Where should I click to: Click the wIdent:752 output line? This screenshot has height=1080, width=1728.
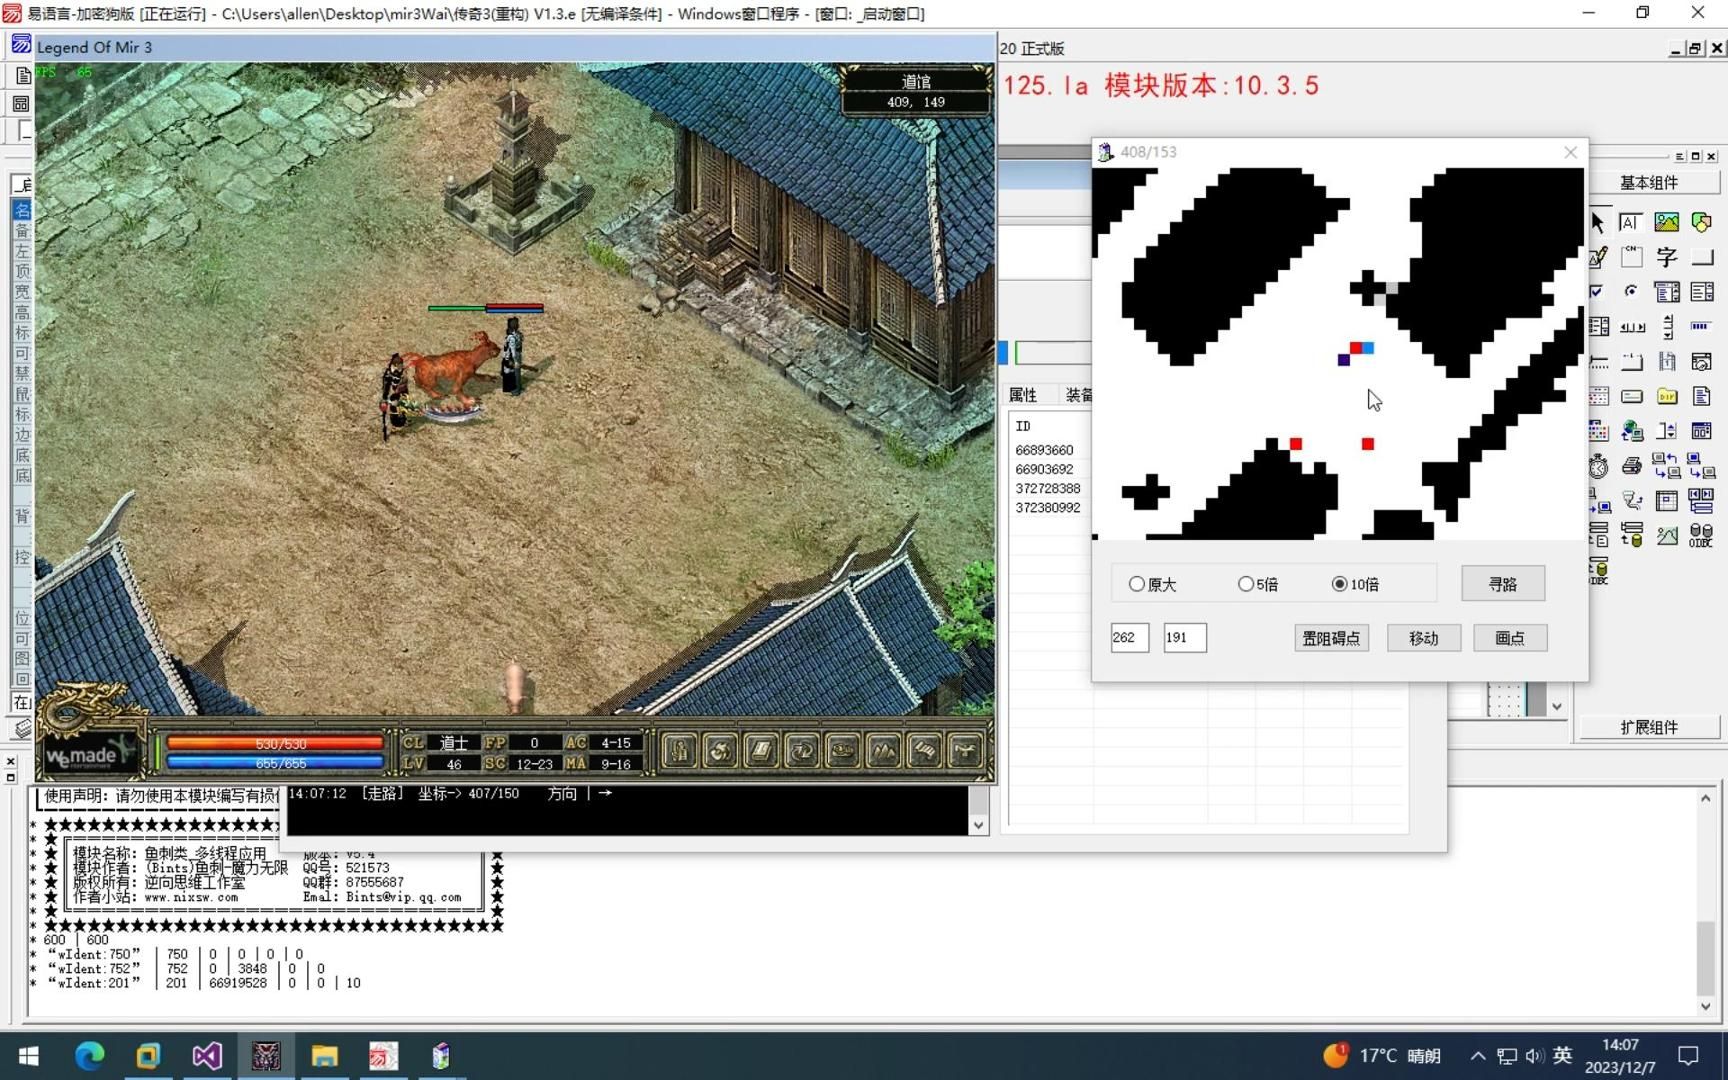pos(187,969)
